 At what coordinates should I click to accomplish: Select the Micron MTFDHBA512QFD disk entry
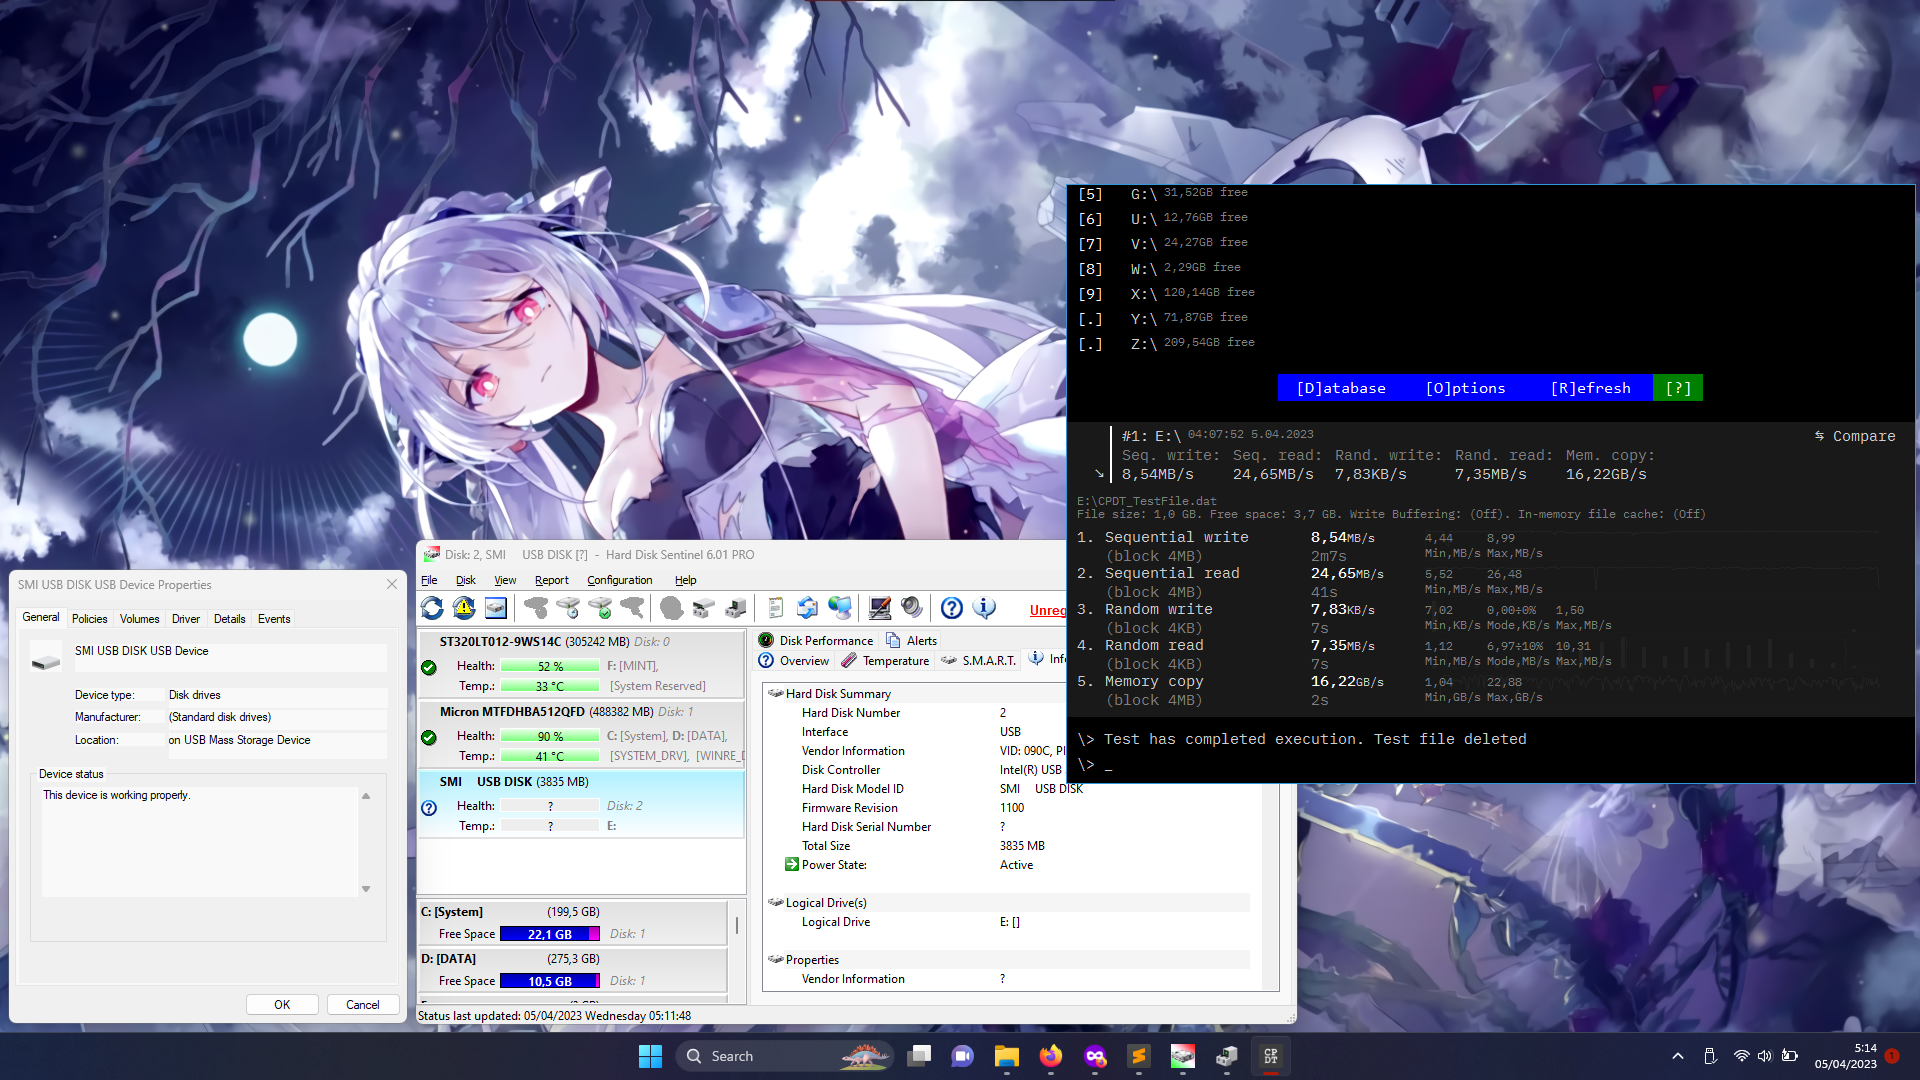582,734
